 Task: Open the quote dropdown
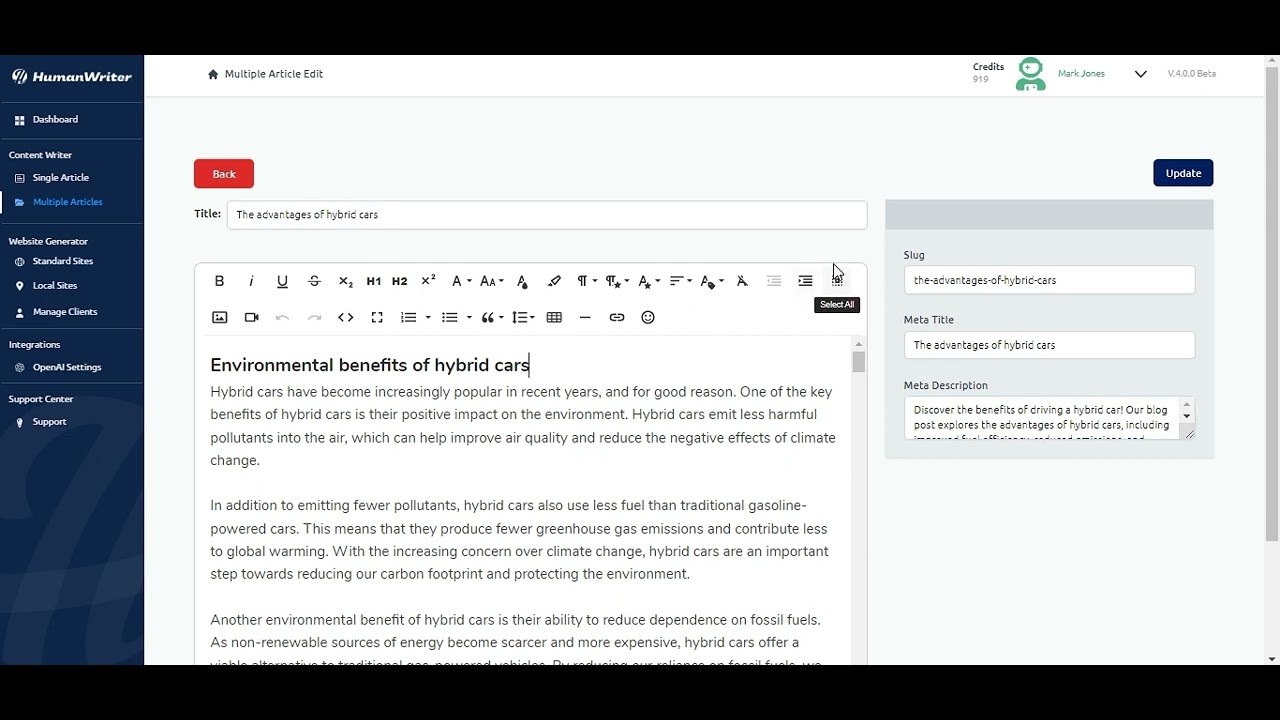(491, 317)
